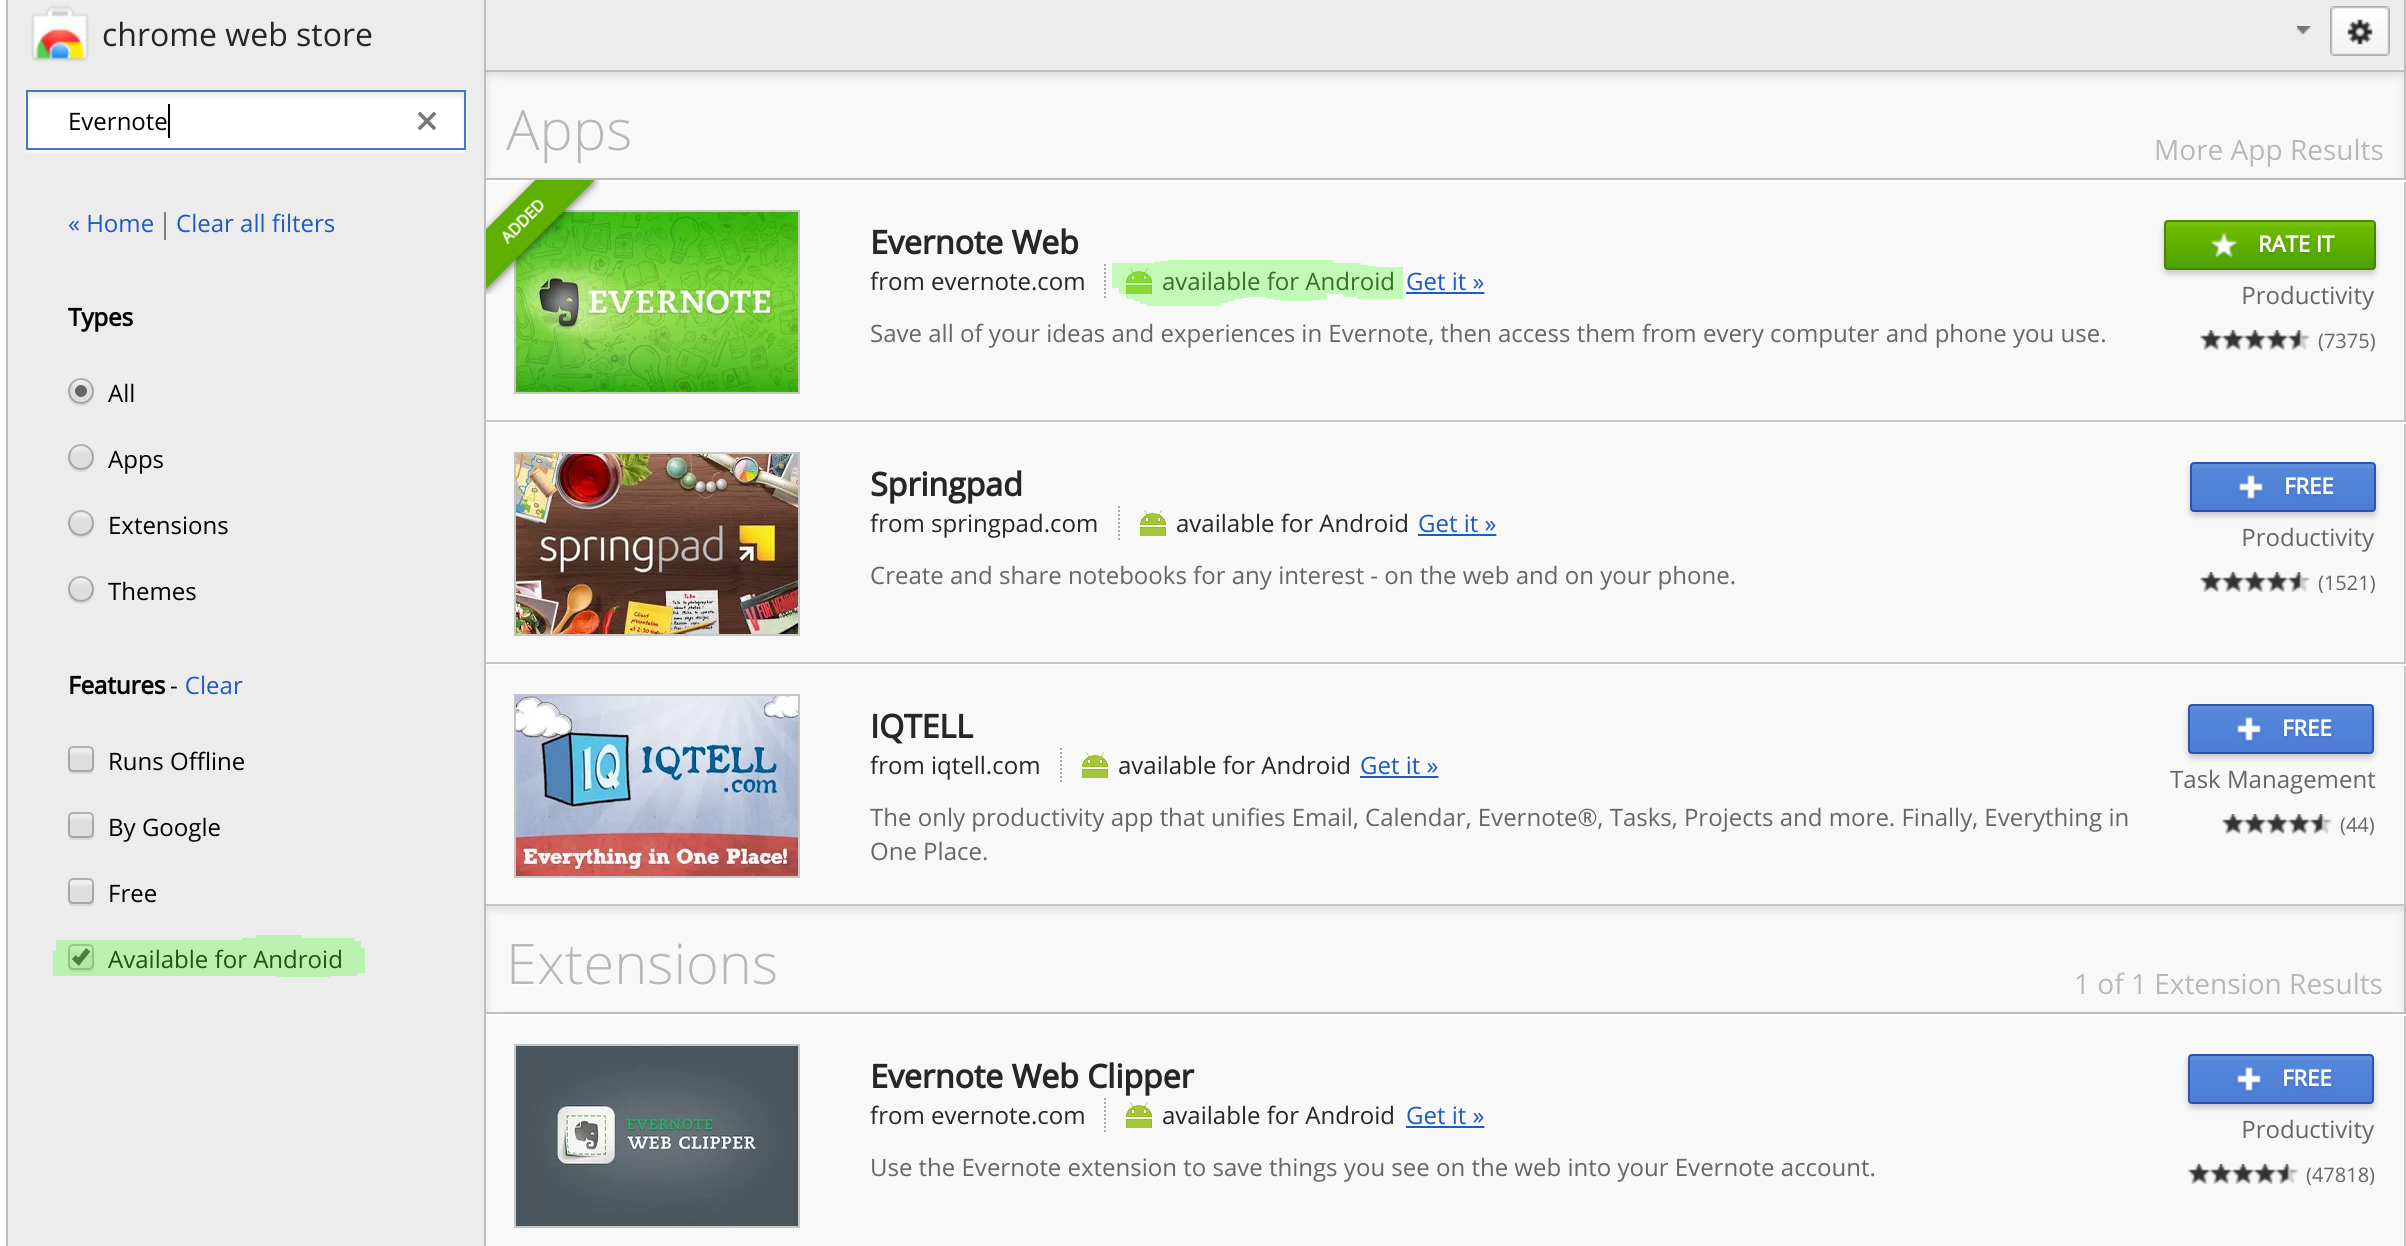Open the Evernote Web Clipper title
The width and height of the screenshot is (2406, 1246).
coord(1031,1077)
